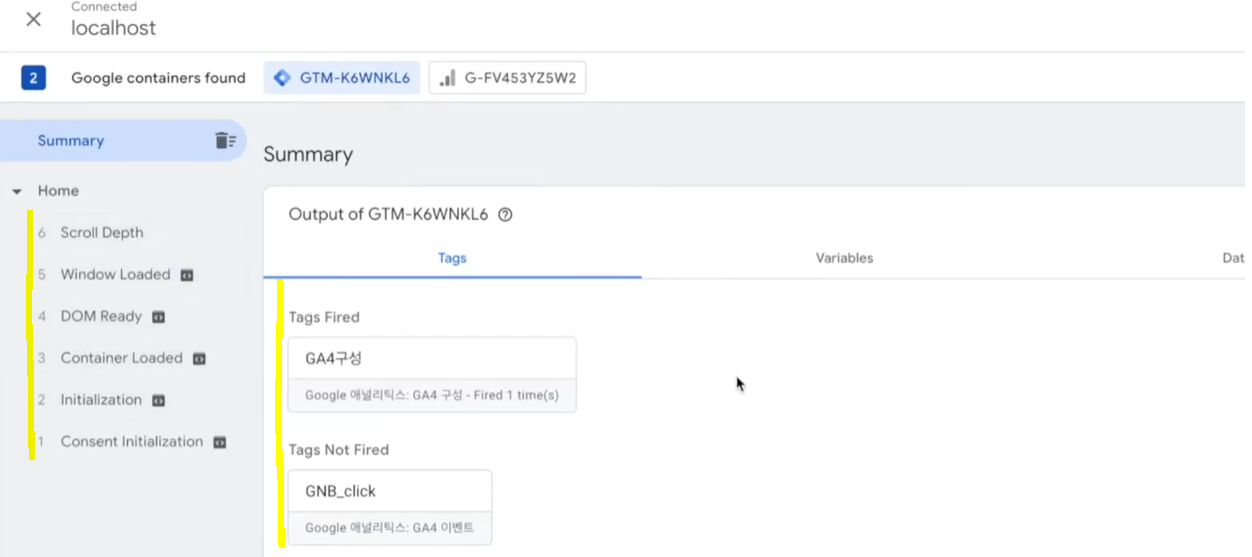The height and width of the screenshot is (557, 1252).
Task: Select the Consent Initialization event
Action: (132, 442)
